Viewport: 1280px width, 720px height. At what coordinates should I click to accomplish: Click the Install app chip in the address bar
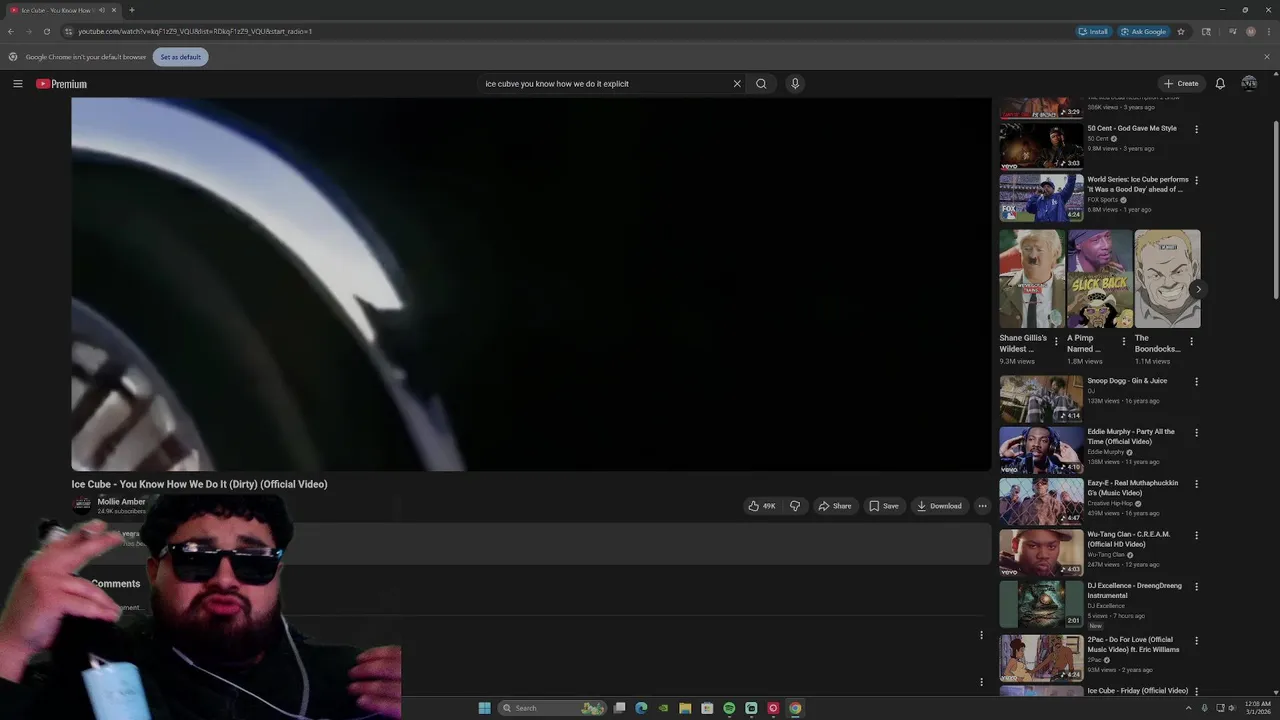1093,31
